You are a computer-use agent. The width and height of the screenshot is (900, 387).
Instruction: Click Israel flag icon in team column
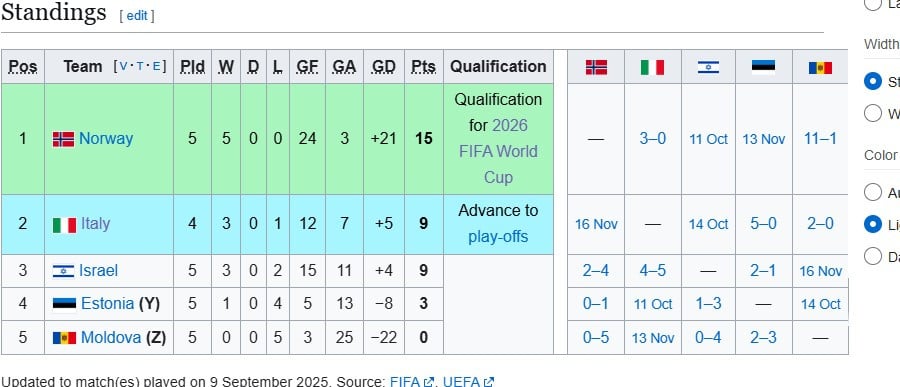pos(63,271)
